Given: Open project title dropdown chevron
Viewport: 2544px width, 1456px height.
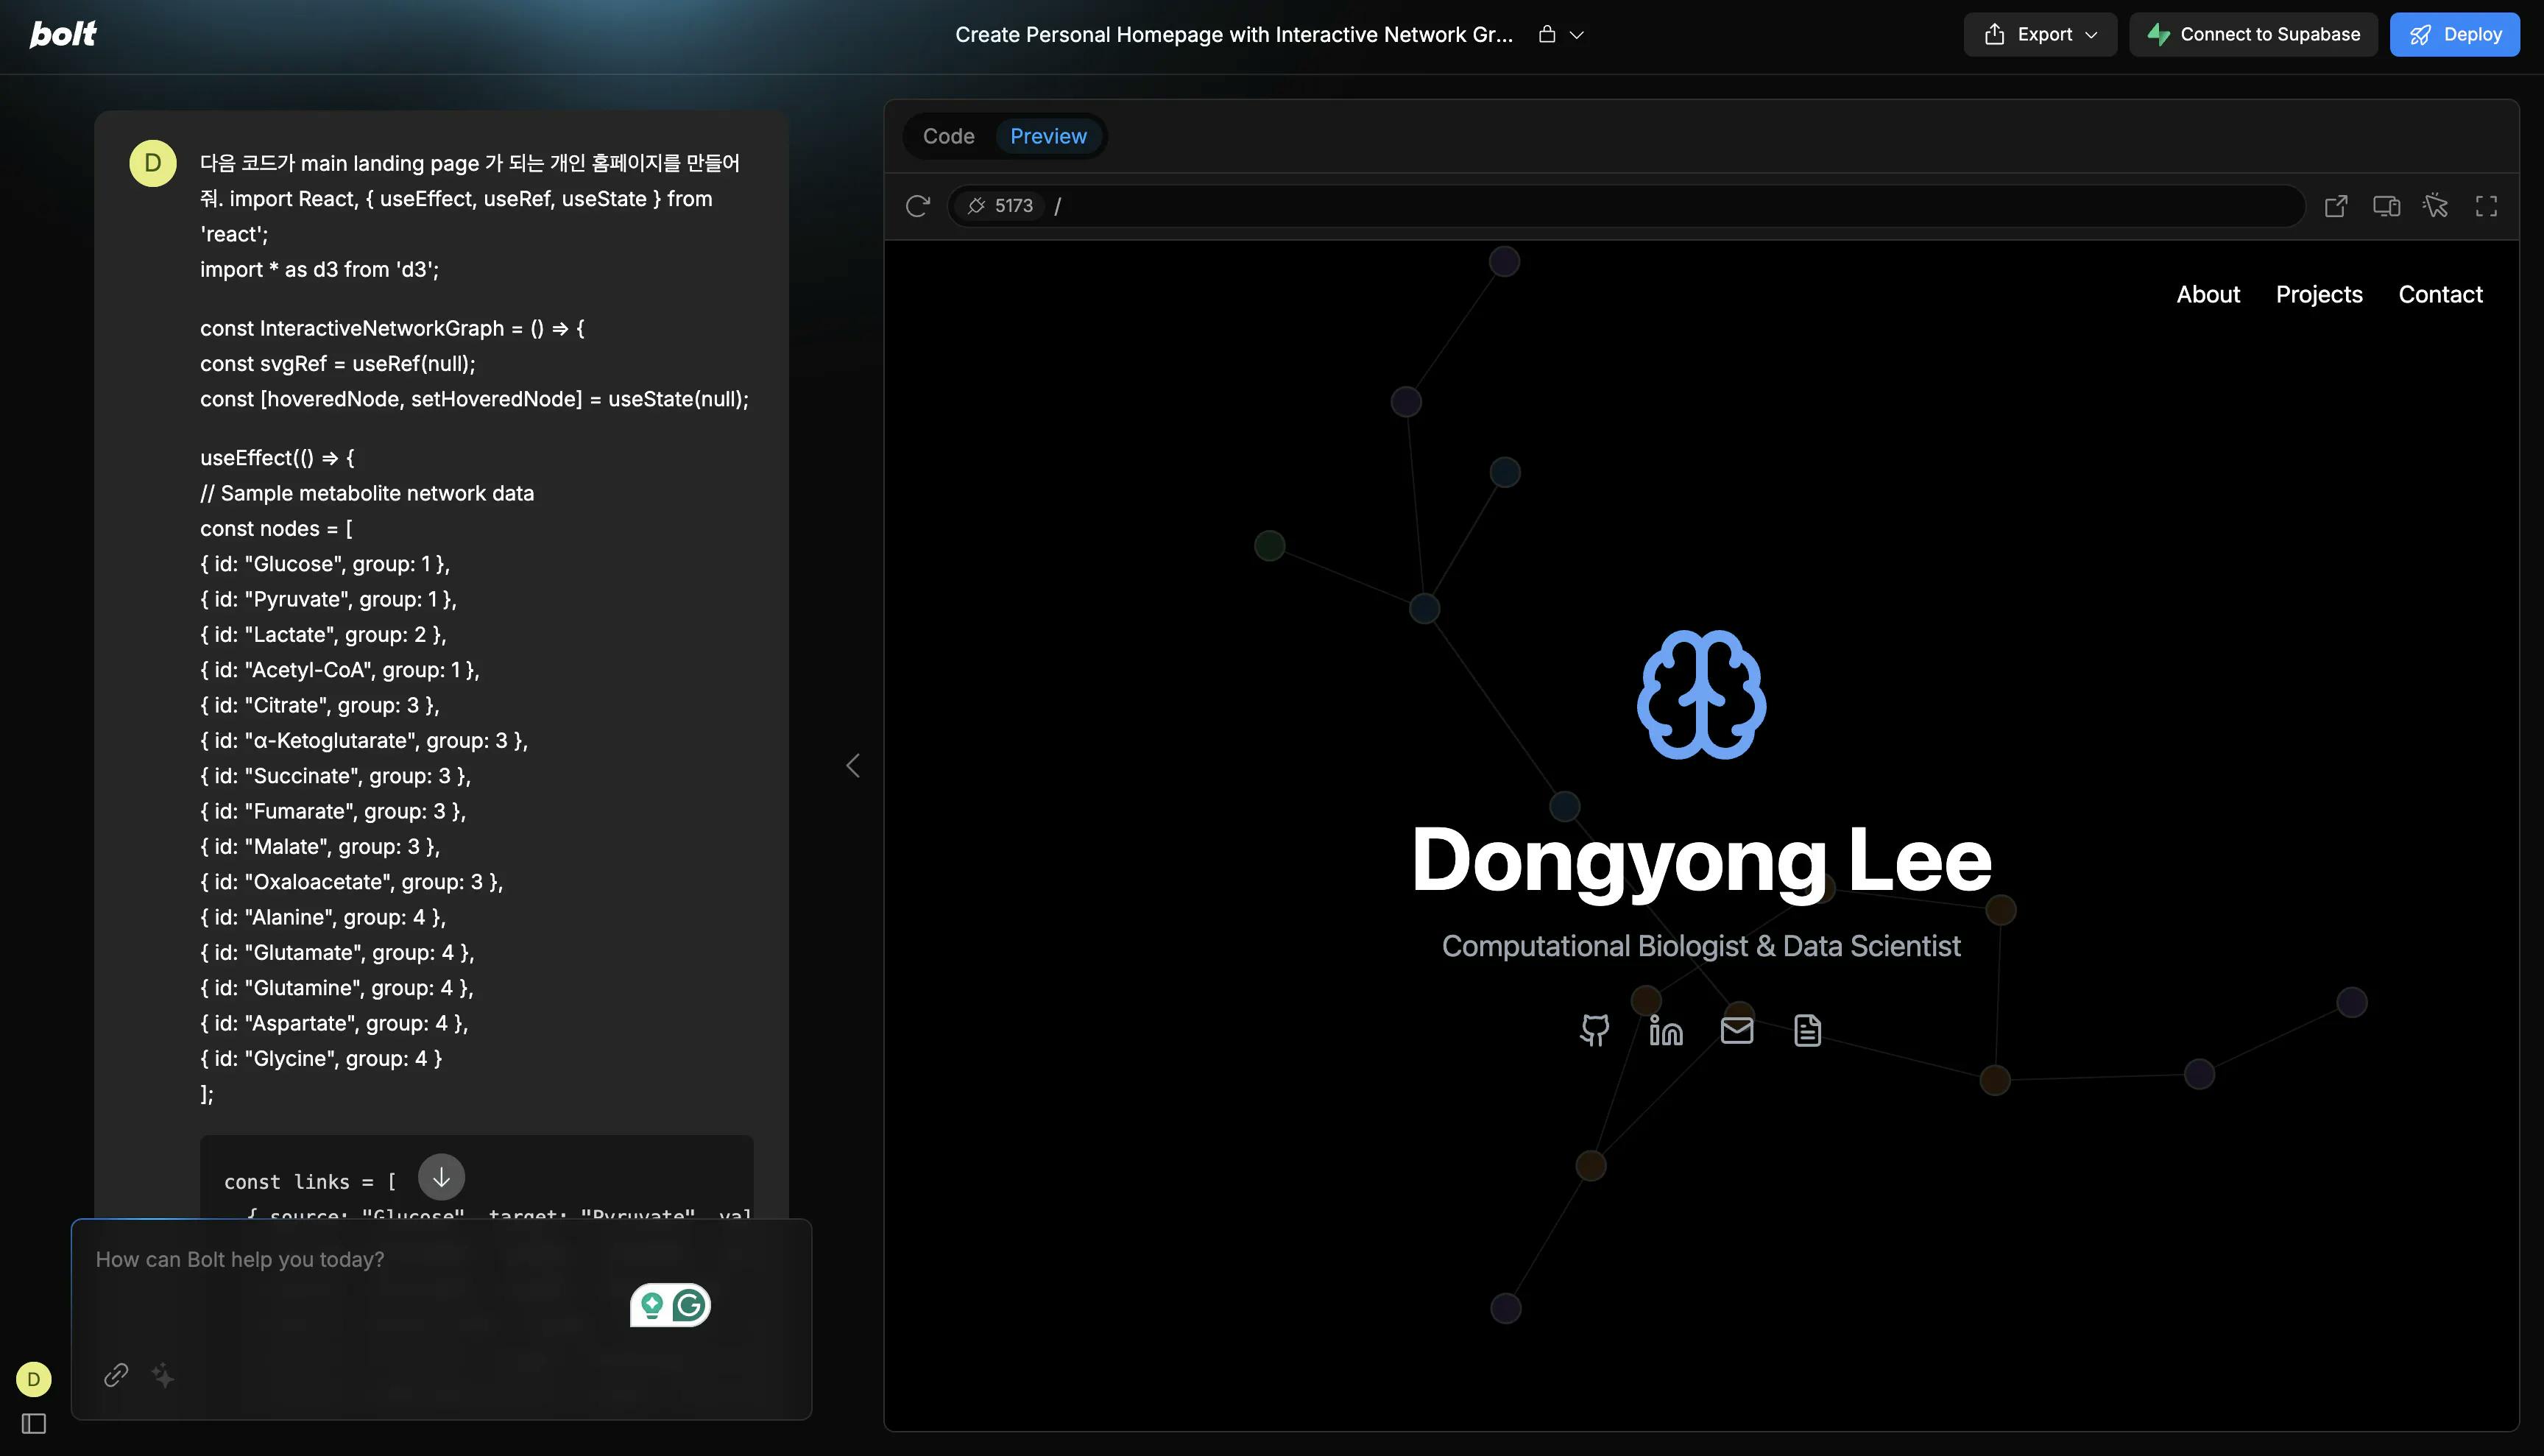Looking at the screenshot, I should pos(1577,35).
